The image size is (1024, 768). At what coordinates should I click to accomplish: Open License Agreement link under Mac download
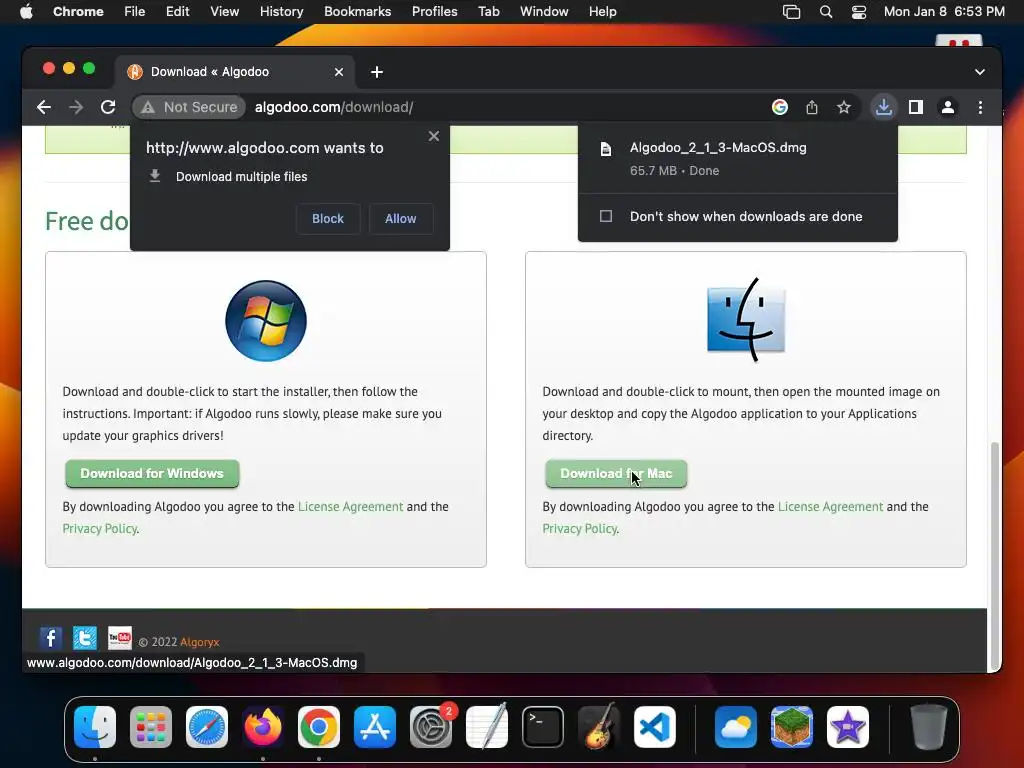click(x=831, y=507)
